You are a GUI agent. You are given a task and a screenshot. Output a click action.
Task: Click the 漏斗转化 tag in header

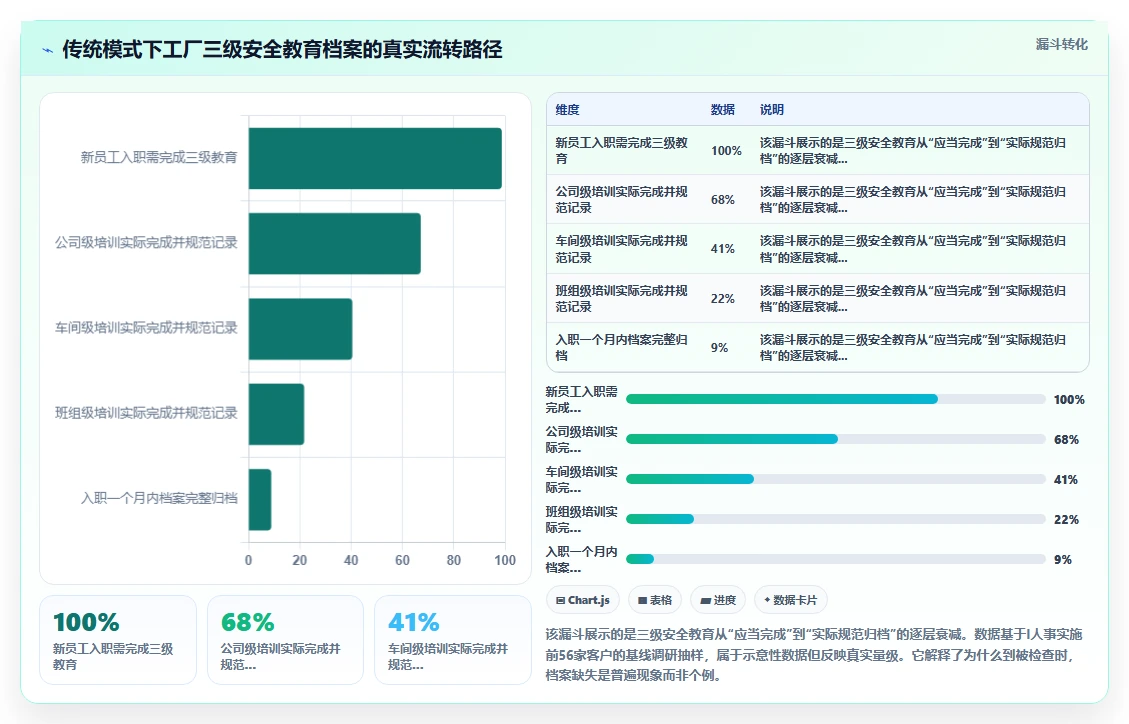(x=1061, y=45)
